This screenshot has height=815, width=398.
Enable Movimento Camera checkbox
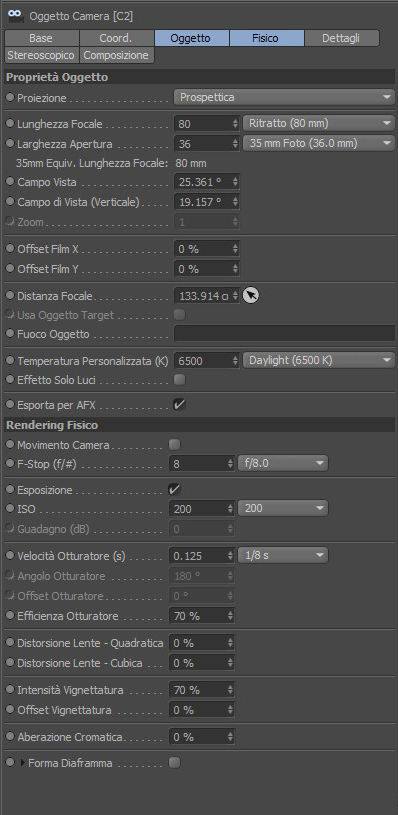(175, 445)
